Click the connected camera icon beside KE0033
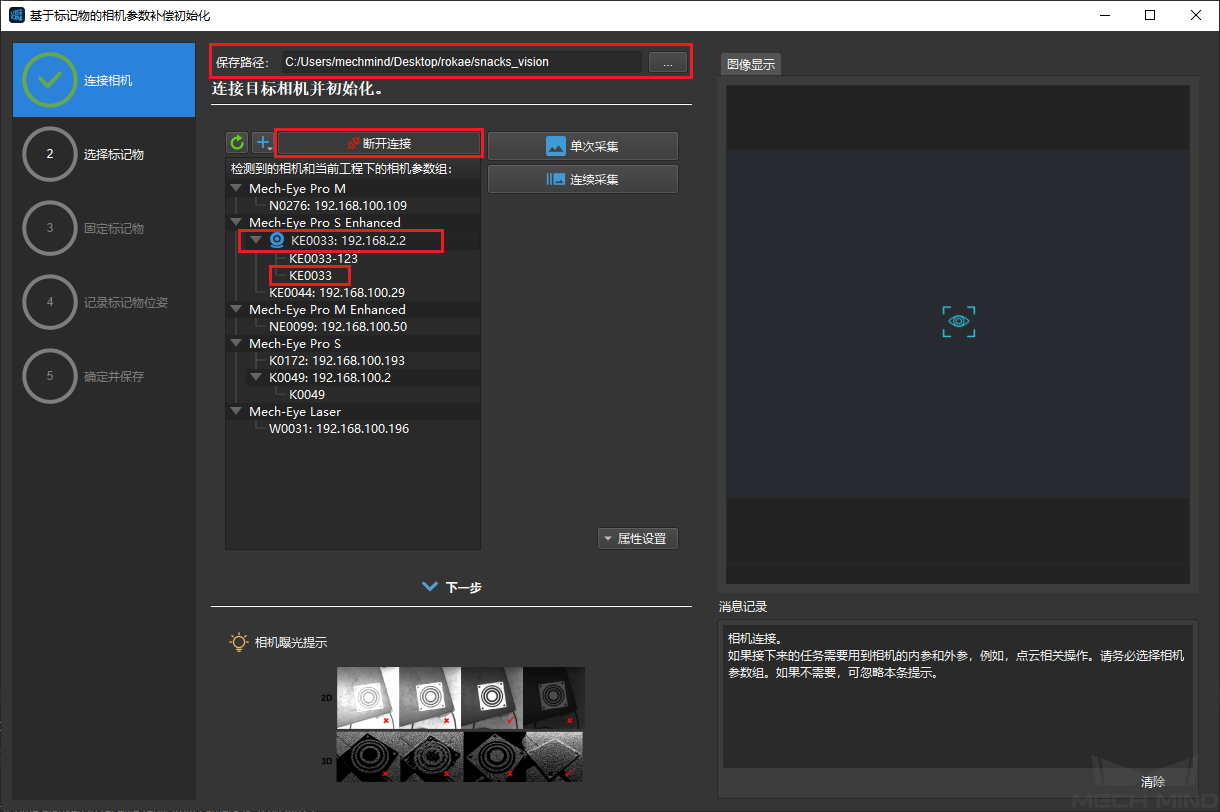The height and width of the screenshot is (812, 1220). pyautogui.click(x=277, y=240)
